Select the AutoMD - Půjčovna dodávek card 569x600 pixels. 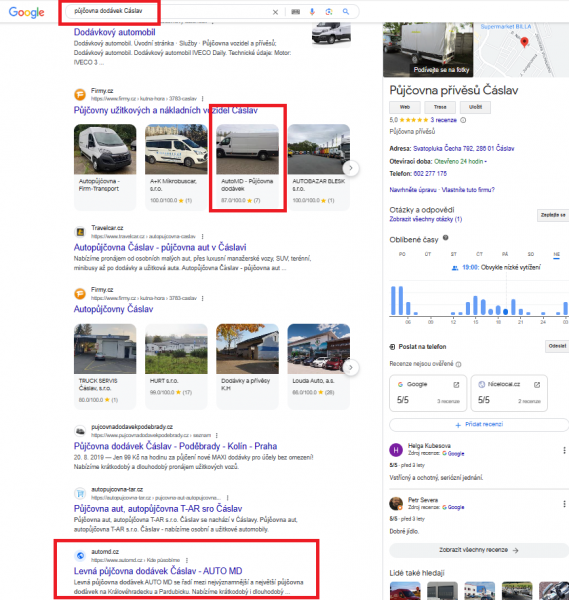[x=247, y=167]
